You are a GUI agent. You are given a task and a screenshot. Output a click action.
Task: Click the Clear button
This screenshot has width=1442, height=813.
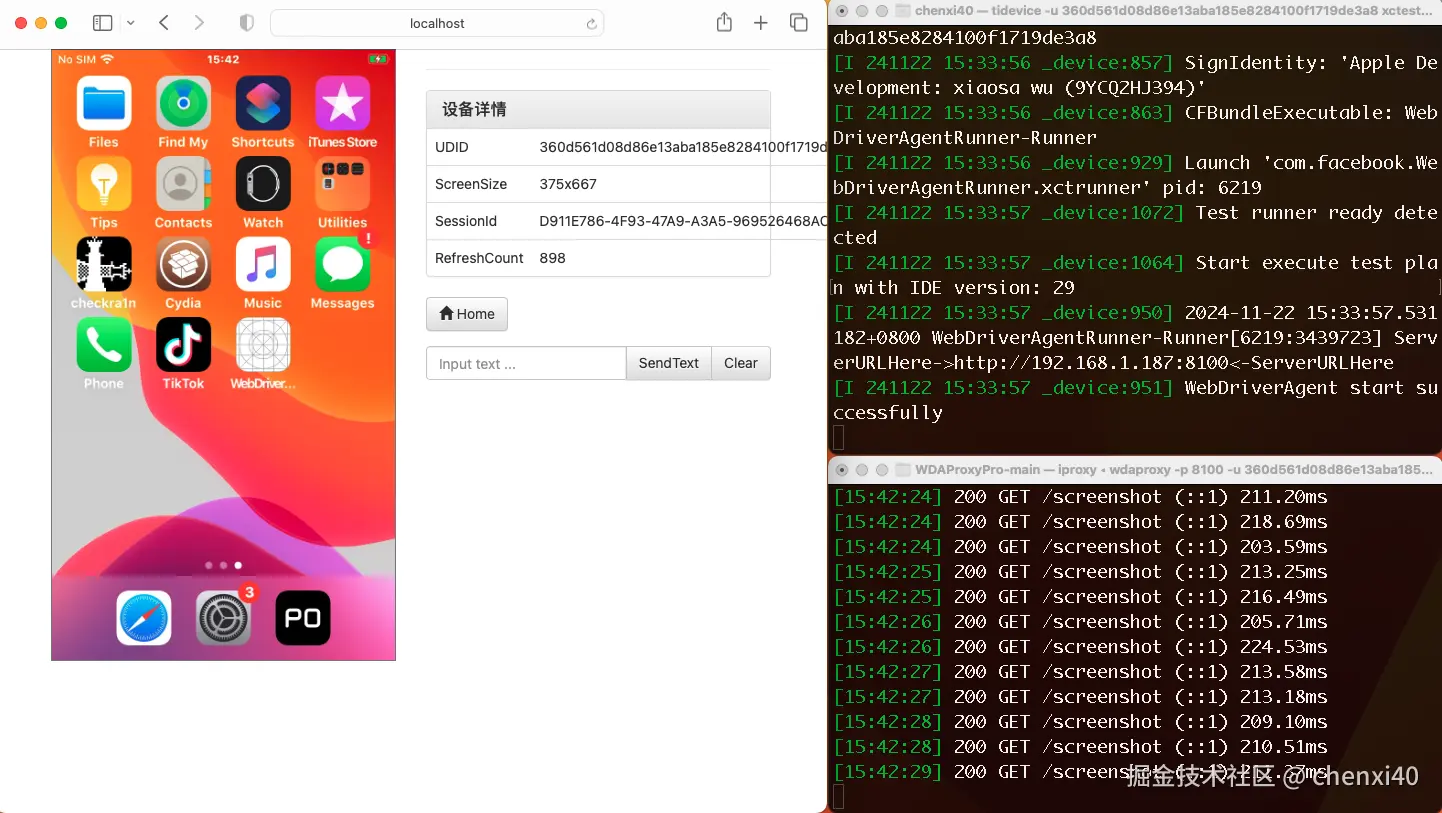pyautogui.click(x=741, y=363)
